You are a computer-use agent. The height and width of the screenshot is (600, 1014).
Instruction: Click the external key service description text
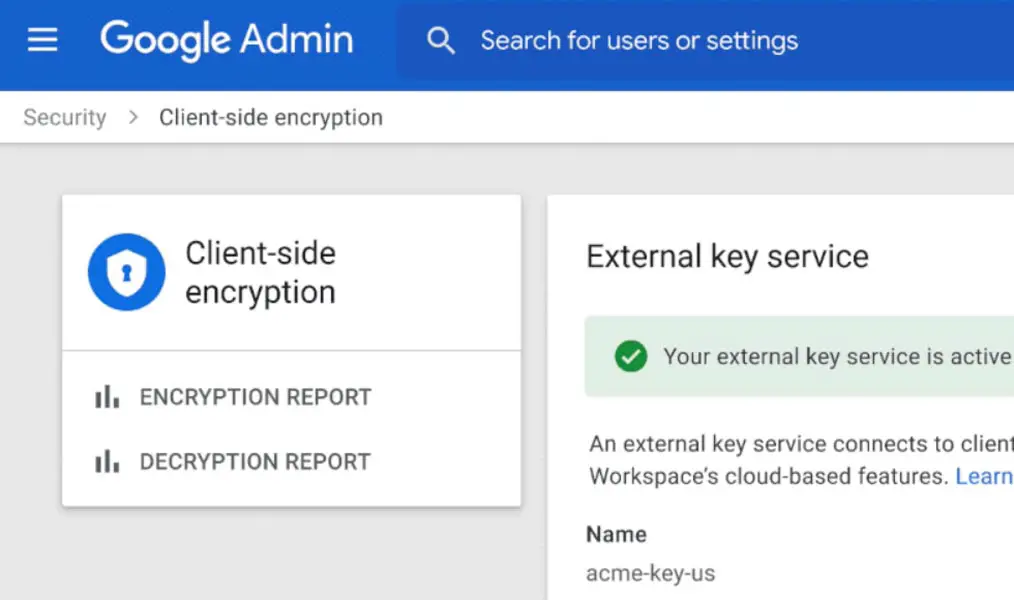pos(801,460)
